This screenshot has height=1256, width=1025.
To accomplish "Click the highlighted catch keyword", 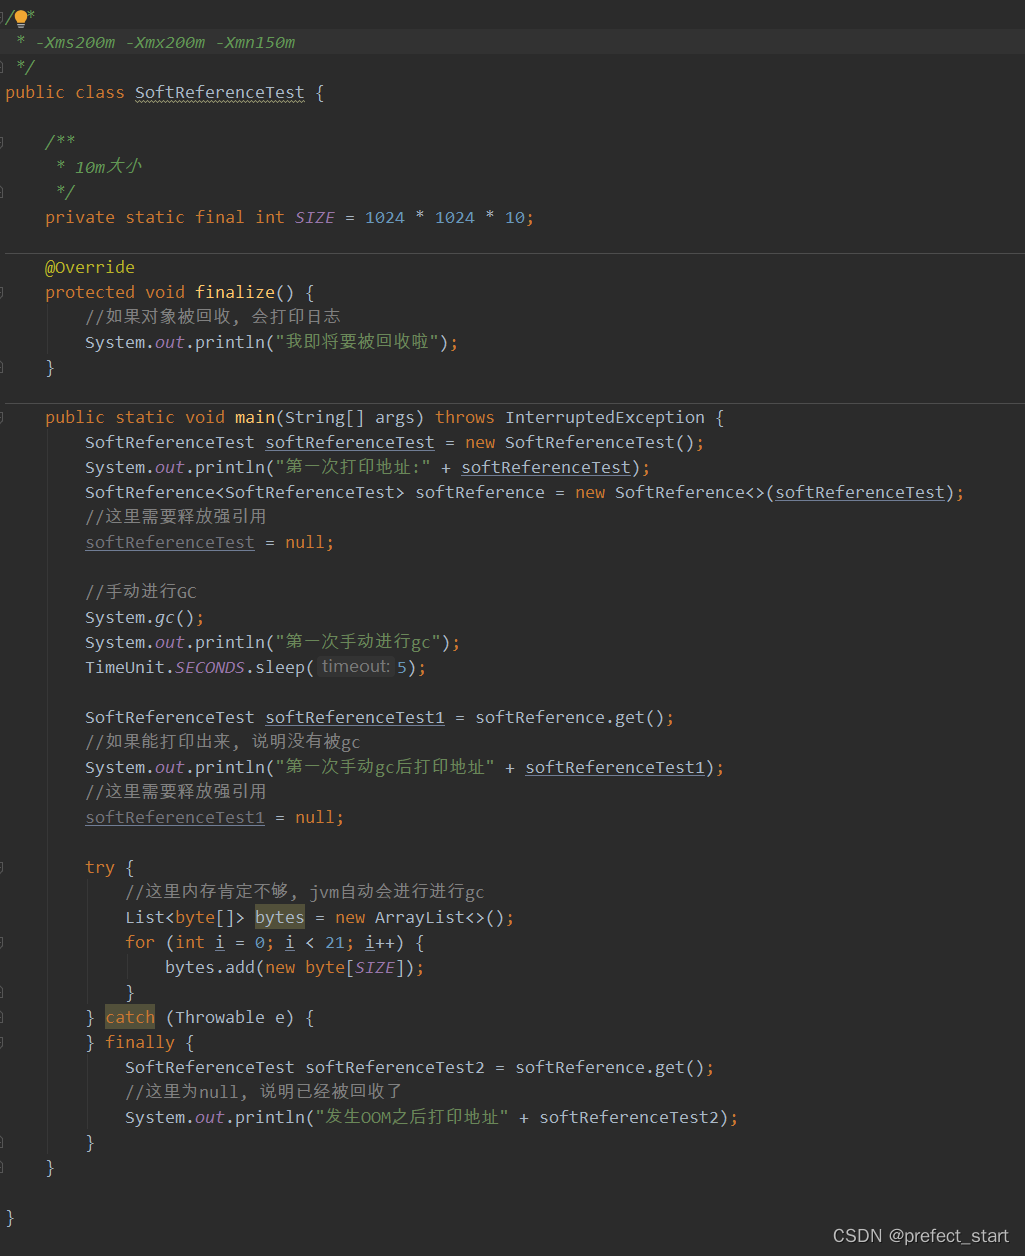I will (130, 1017).
